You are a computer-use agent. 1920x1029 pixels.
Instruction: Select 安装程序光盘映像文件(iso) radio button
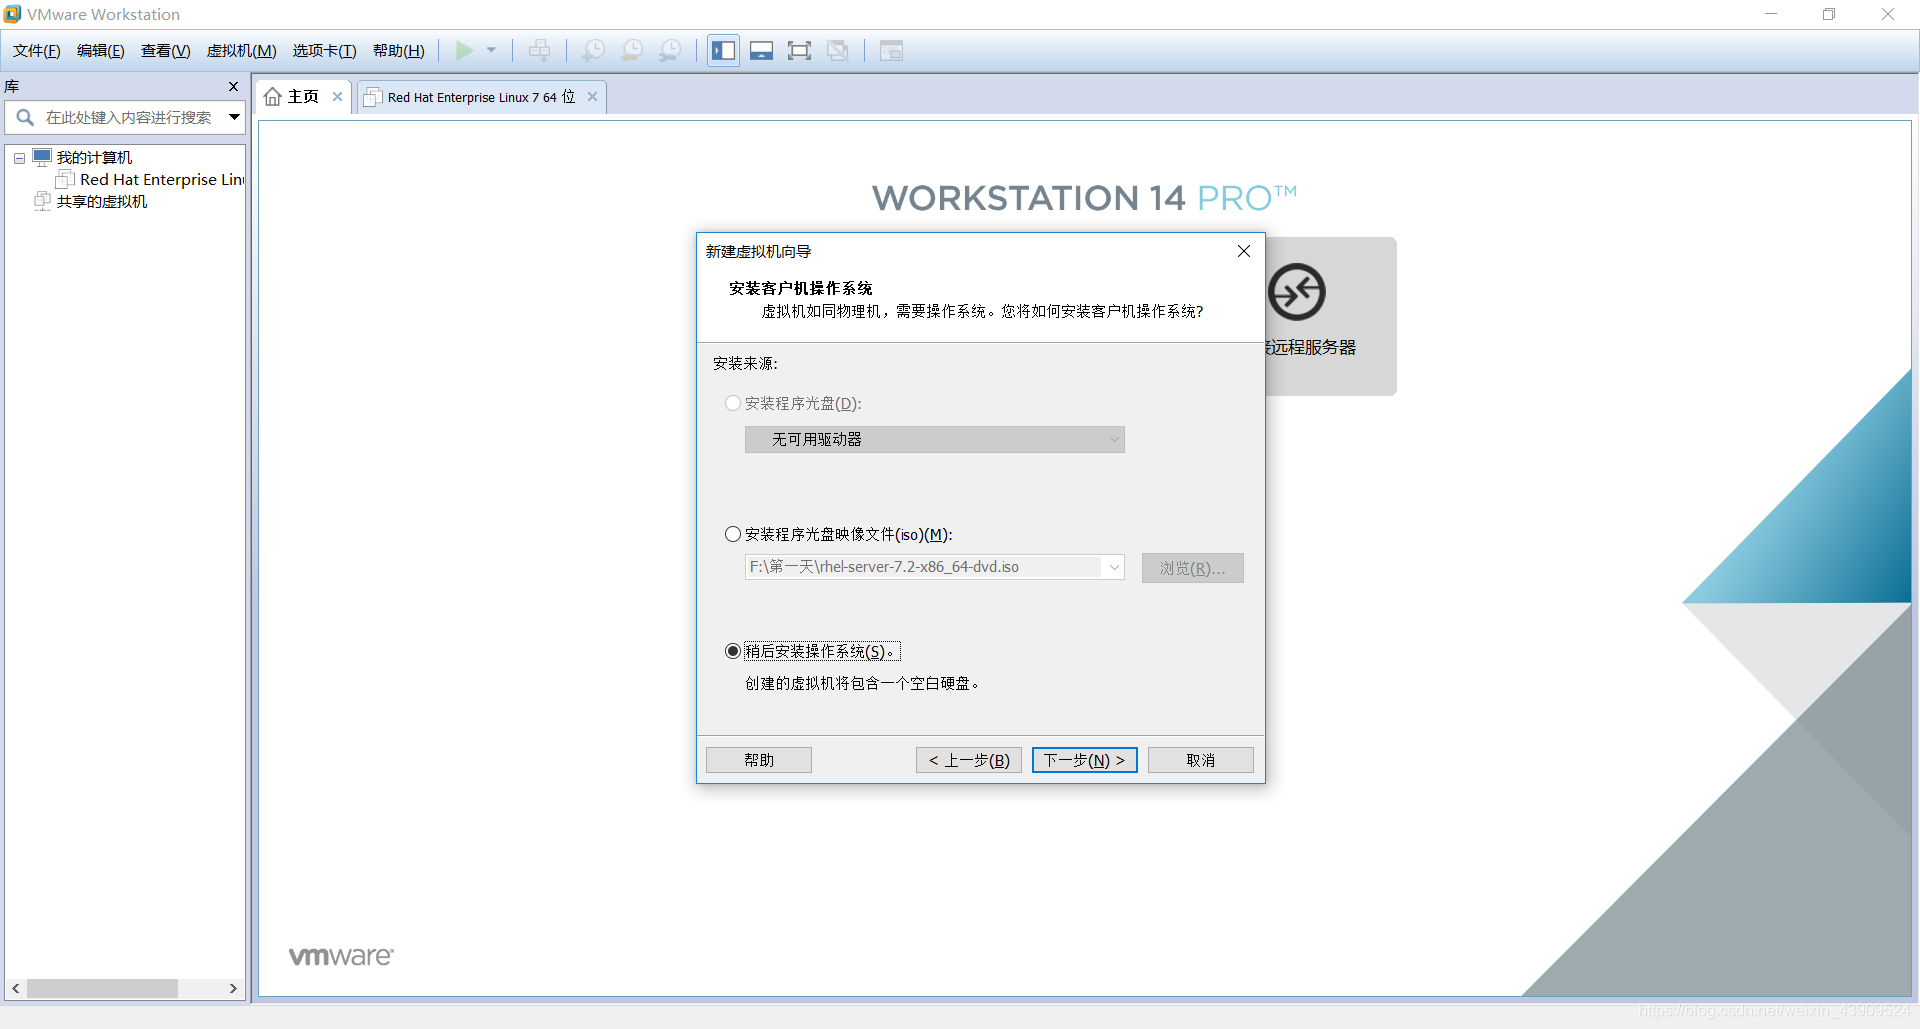tap(733, 535)
